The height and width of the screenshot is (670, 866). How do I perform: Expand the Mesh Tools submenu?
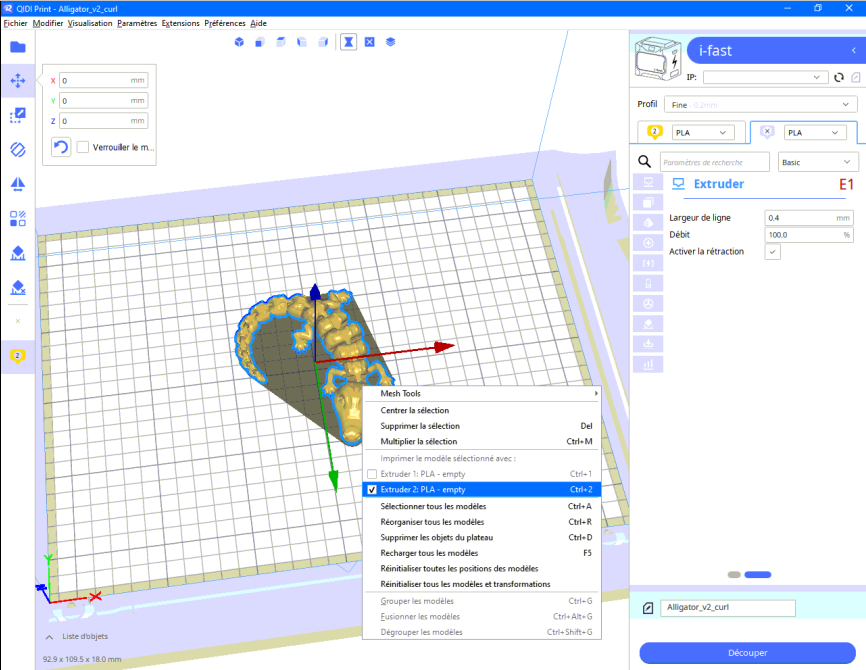pos(482,393)
